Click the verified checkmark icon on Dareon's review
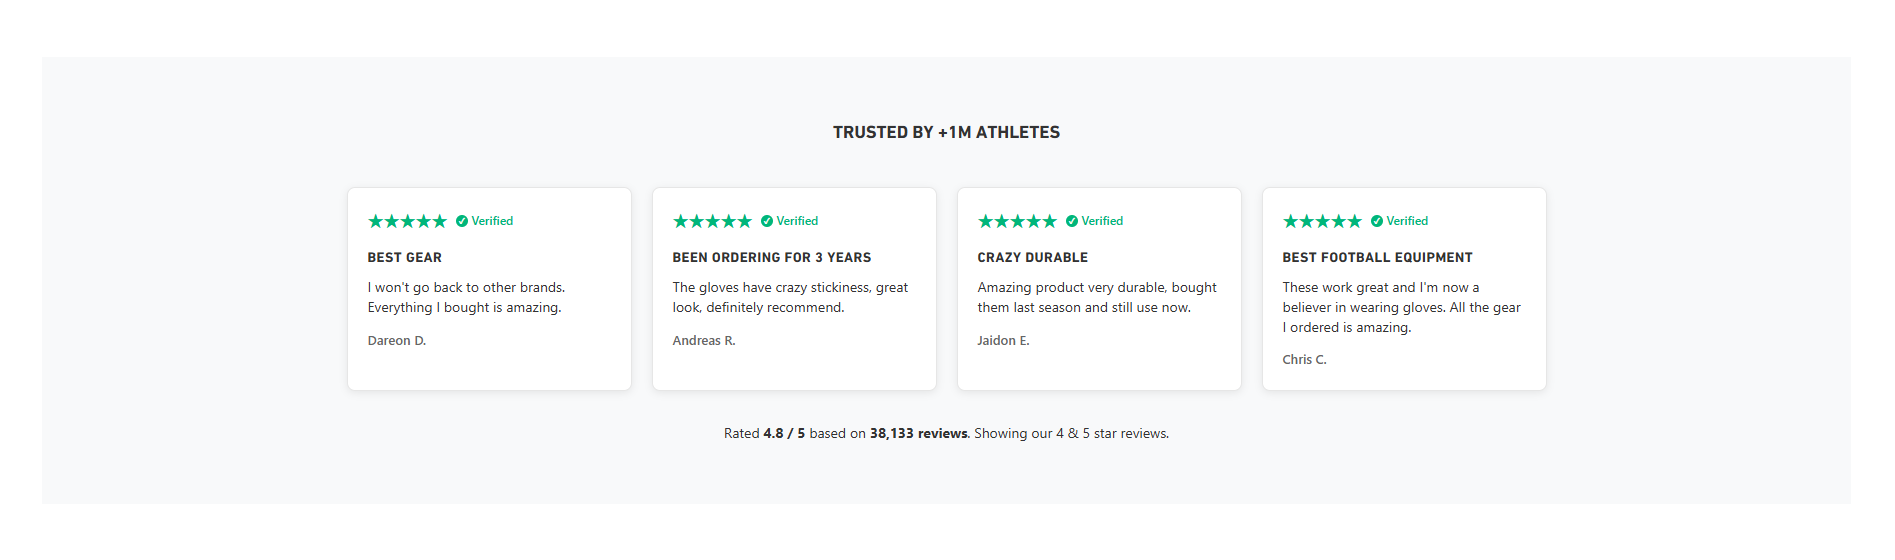The image size is (1895, 560). [462, 221]
